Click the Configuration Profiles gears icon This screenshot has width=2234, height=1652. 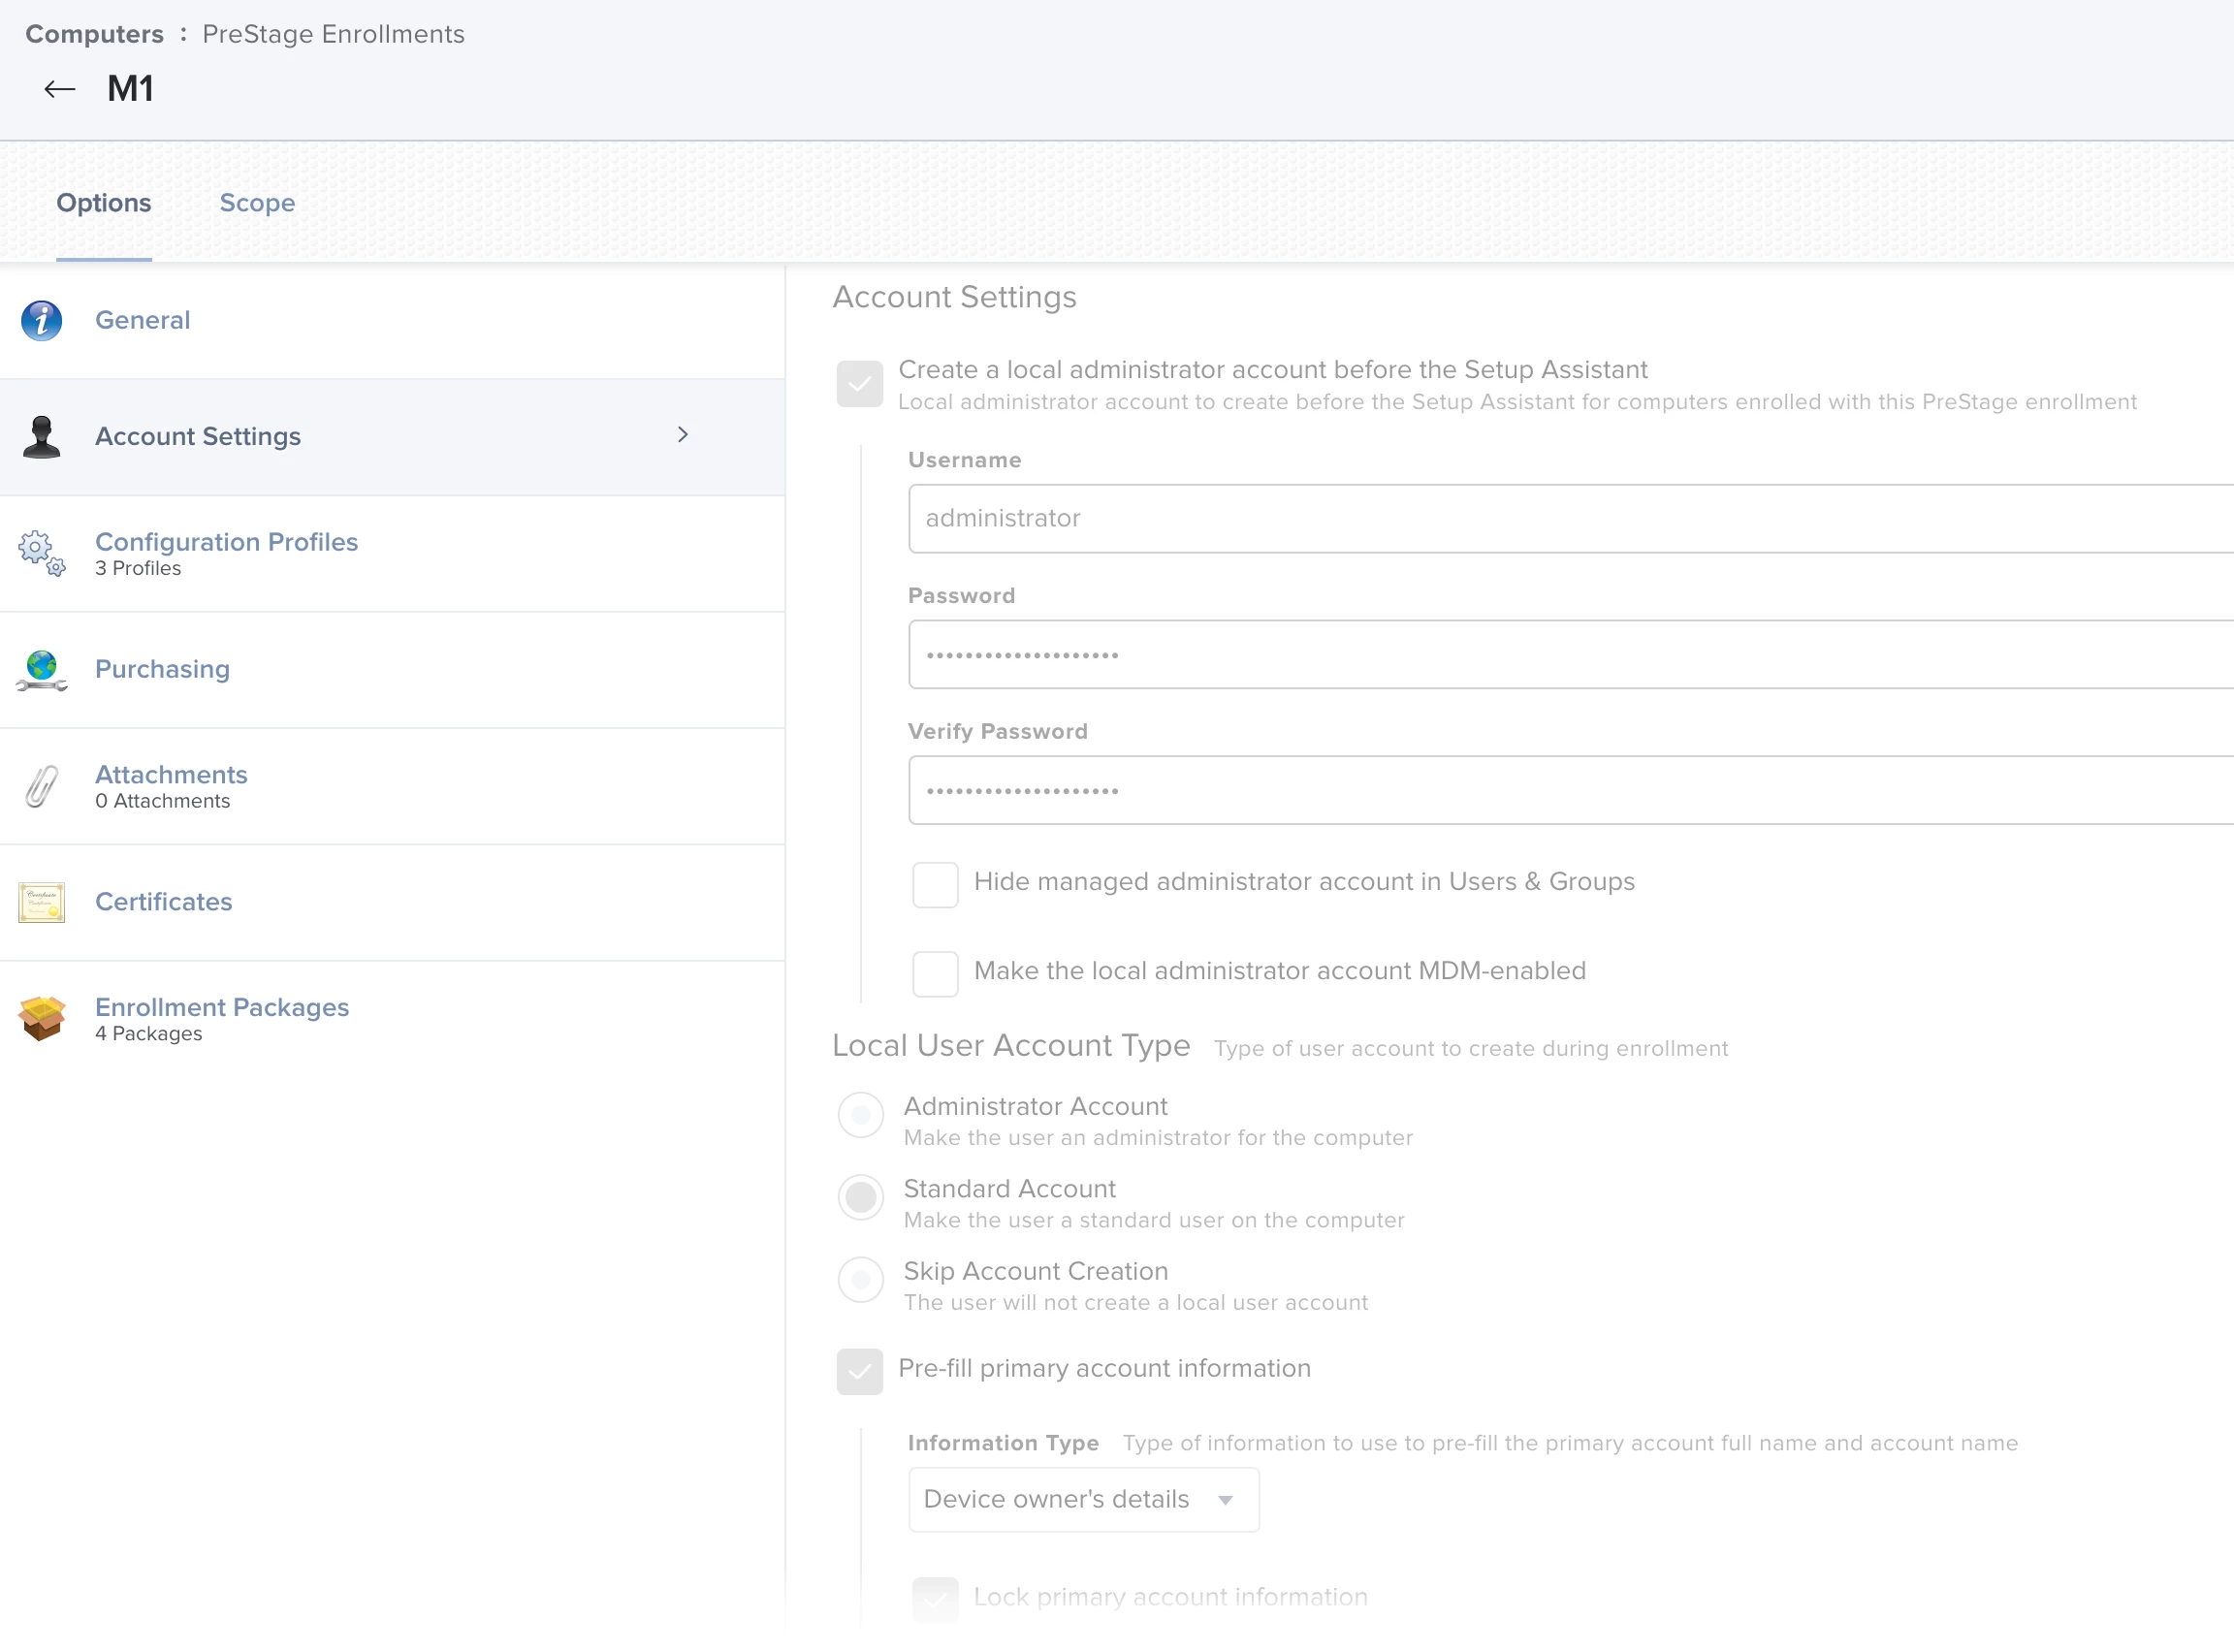click(41, 553)
